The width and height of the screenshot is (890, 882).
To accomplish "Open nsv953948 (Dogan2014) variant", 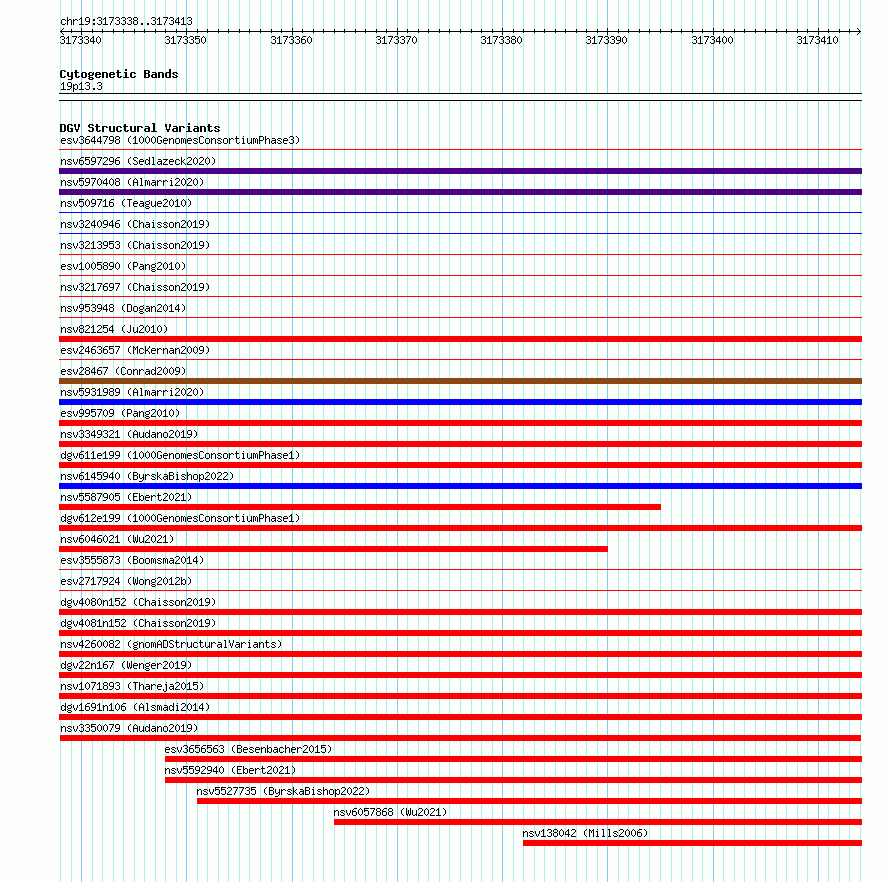I will (x=123, y=308).
